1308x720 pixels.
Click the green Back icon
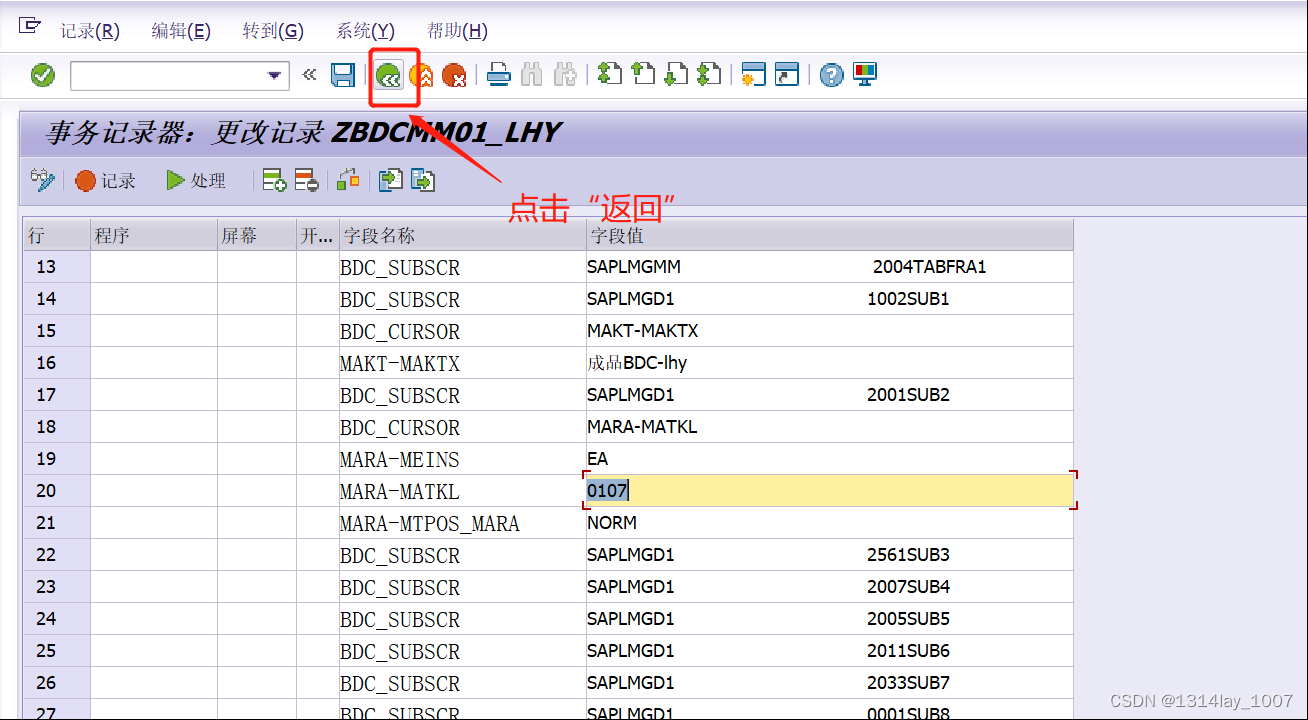point(389,75)
